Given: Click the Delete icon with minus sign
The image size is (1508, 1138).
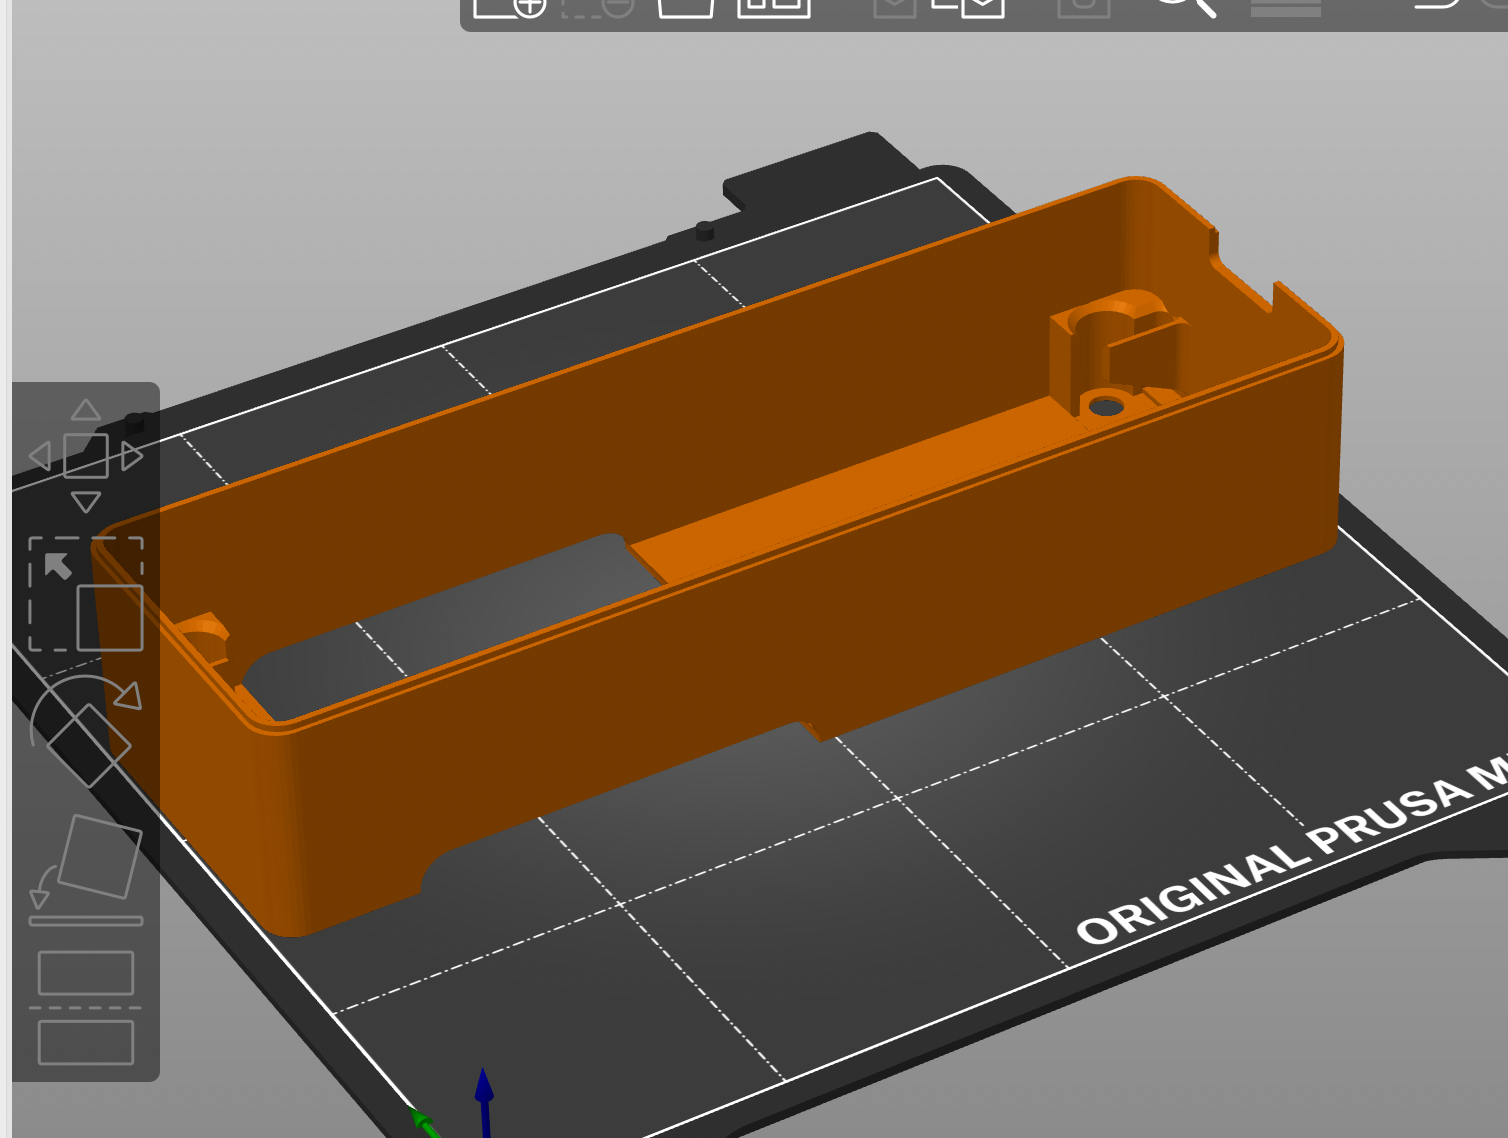Looking at the screenshot, I should (598, 7).
